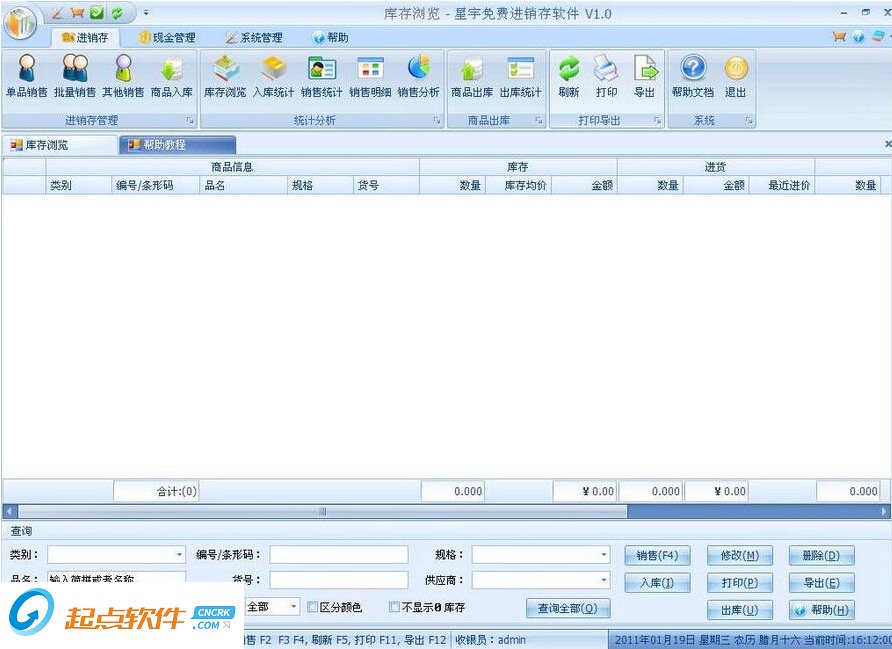The width and height of the screenshot is (892, 649).
Task: Open 销售明细 sales details
Action: coord(370,77)
